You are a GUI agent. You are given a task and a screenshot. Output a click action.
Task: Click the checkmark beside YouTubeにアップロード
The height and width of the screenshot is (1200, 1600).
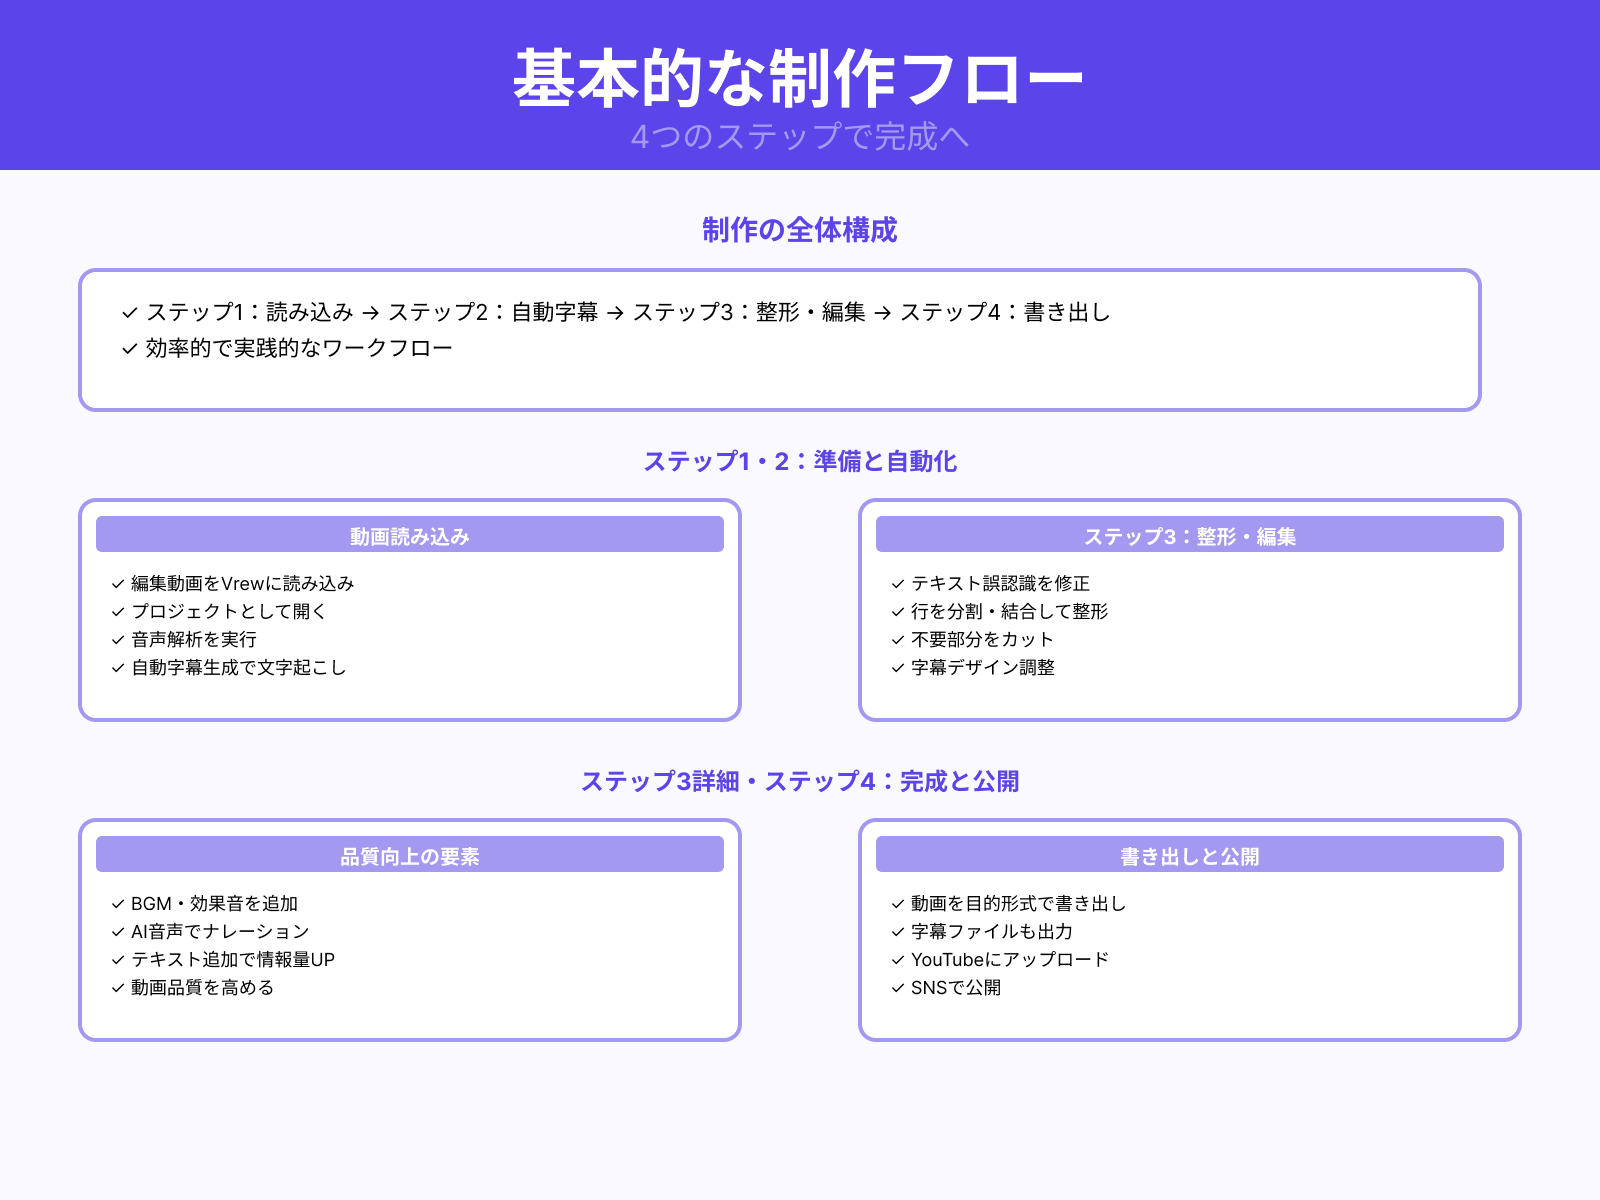(x=895, y=959)
